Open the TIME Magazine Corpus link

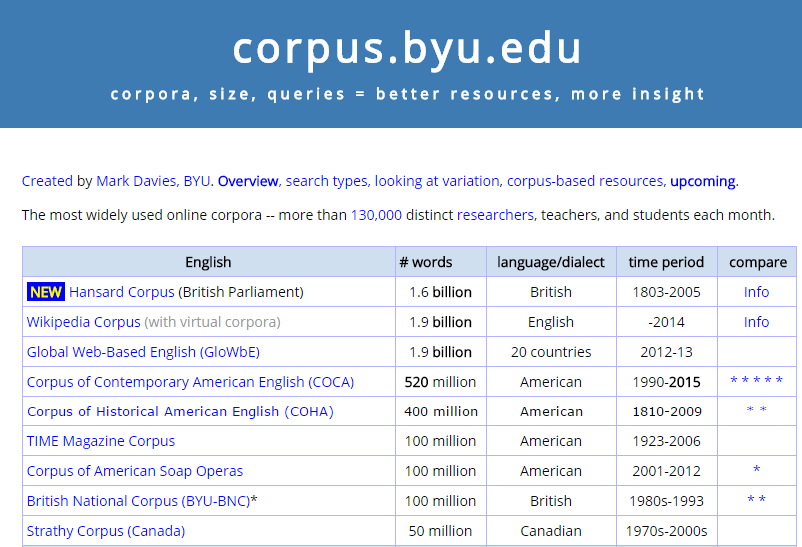[x=101, y=441]
